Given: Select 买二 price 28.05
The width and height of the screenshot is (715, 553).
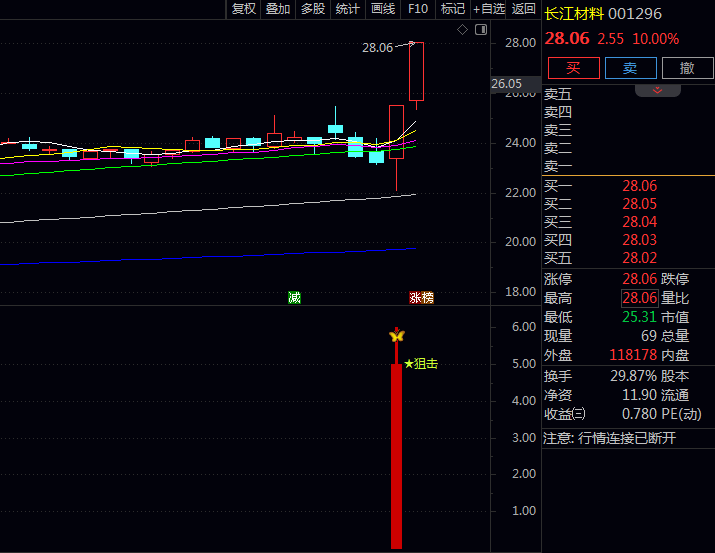Looking at the screenshot, I should click(640, 204).
